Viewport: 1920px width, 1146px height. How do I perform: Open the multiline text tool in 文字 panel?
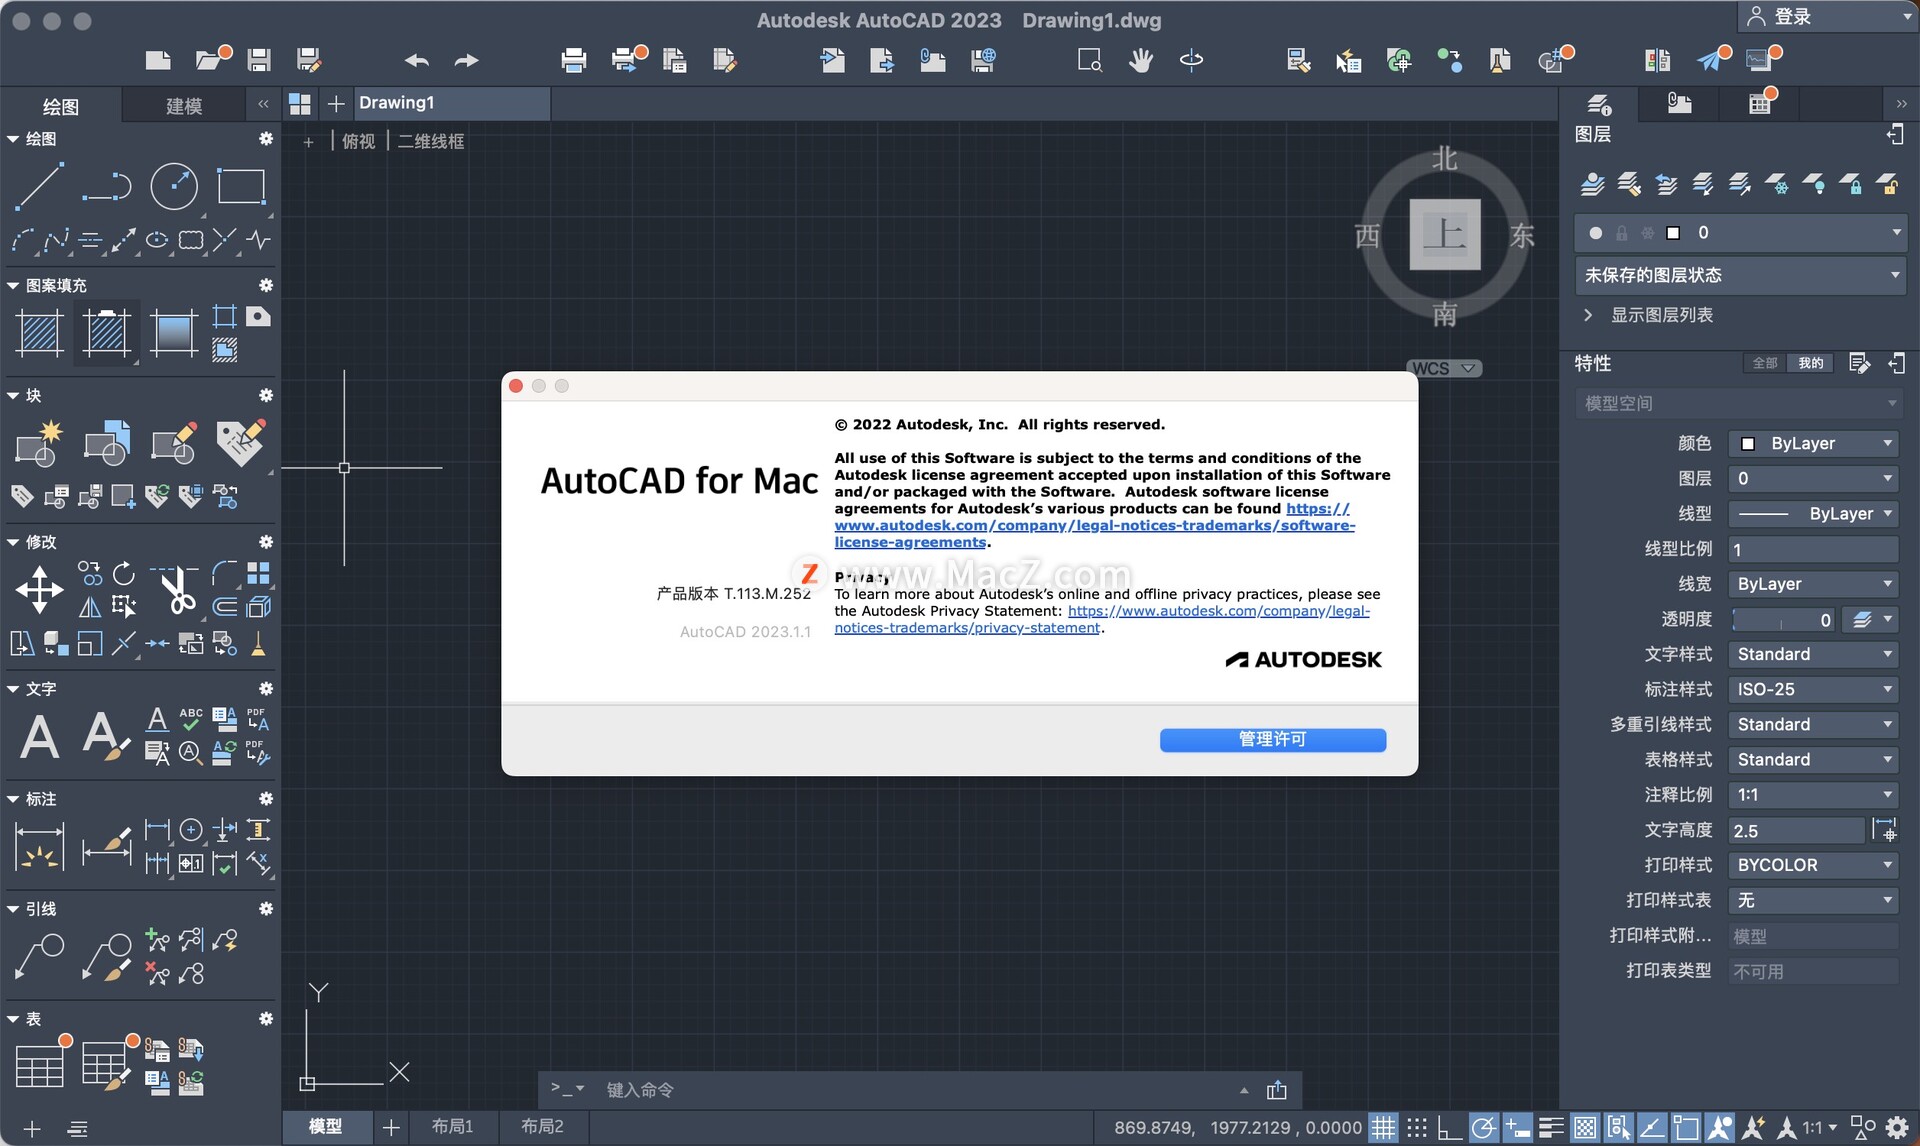click(x=40, y=737)
